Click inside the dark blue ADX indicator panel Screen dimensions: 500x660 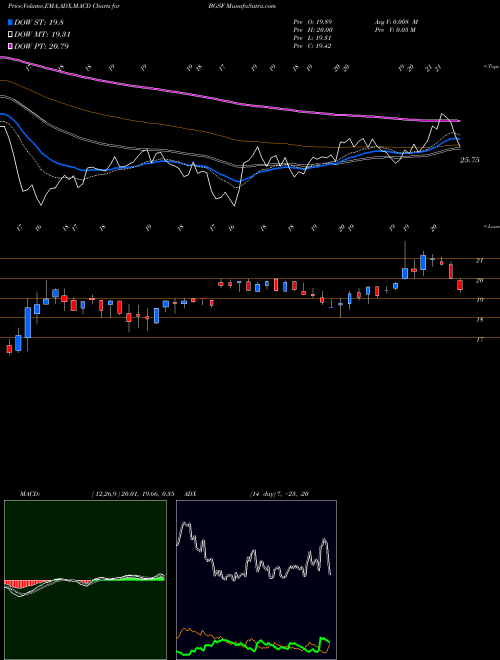[x=256, y=580]
